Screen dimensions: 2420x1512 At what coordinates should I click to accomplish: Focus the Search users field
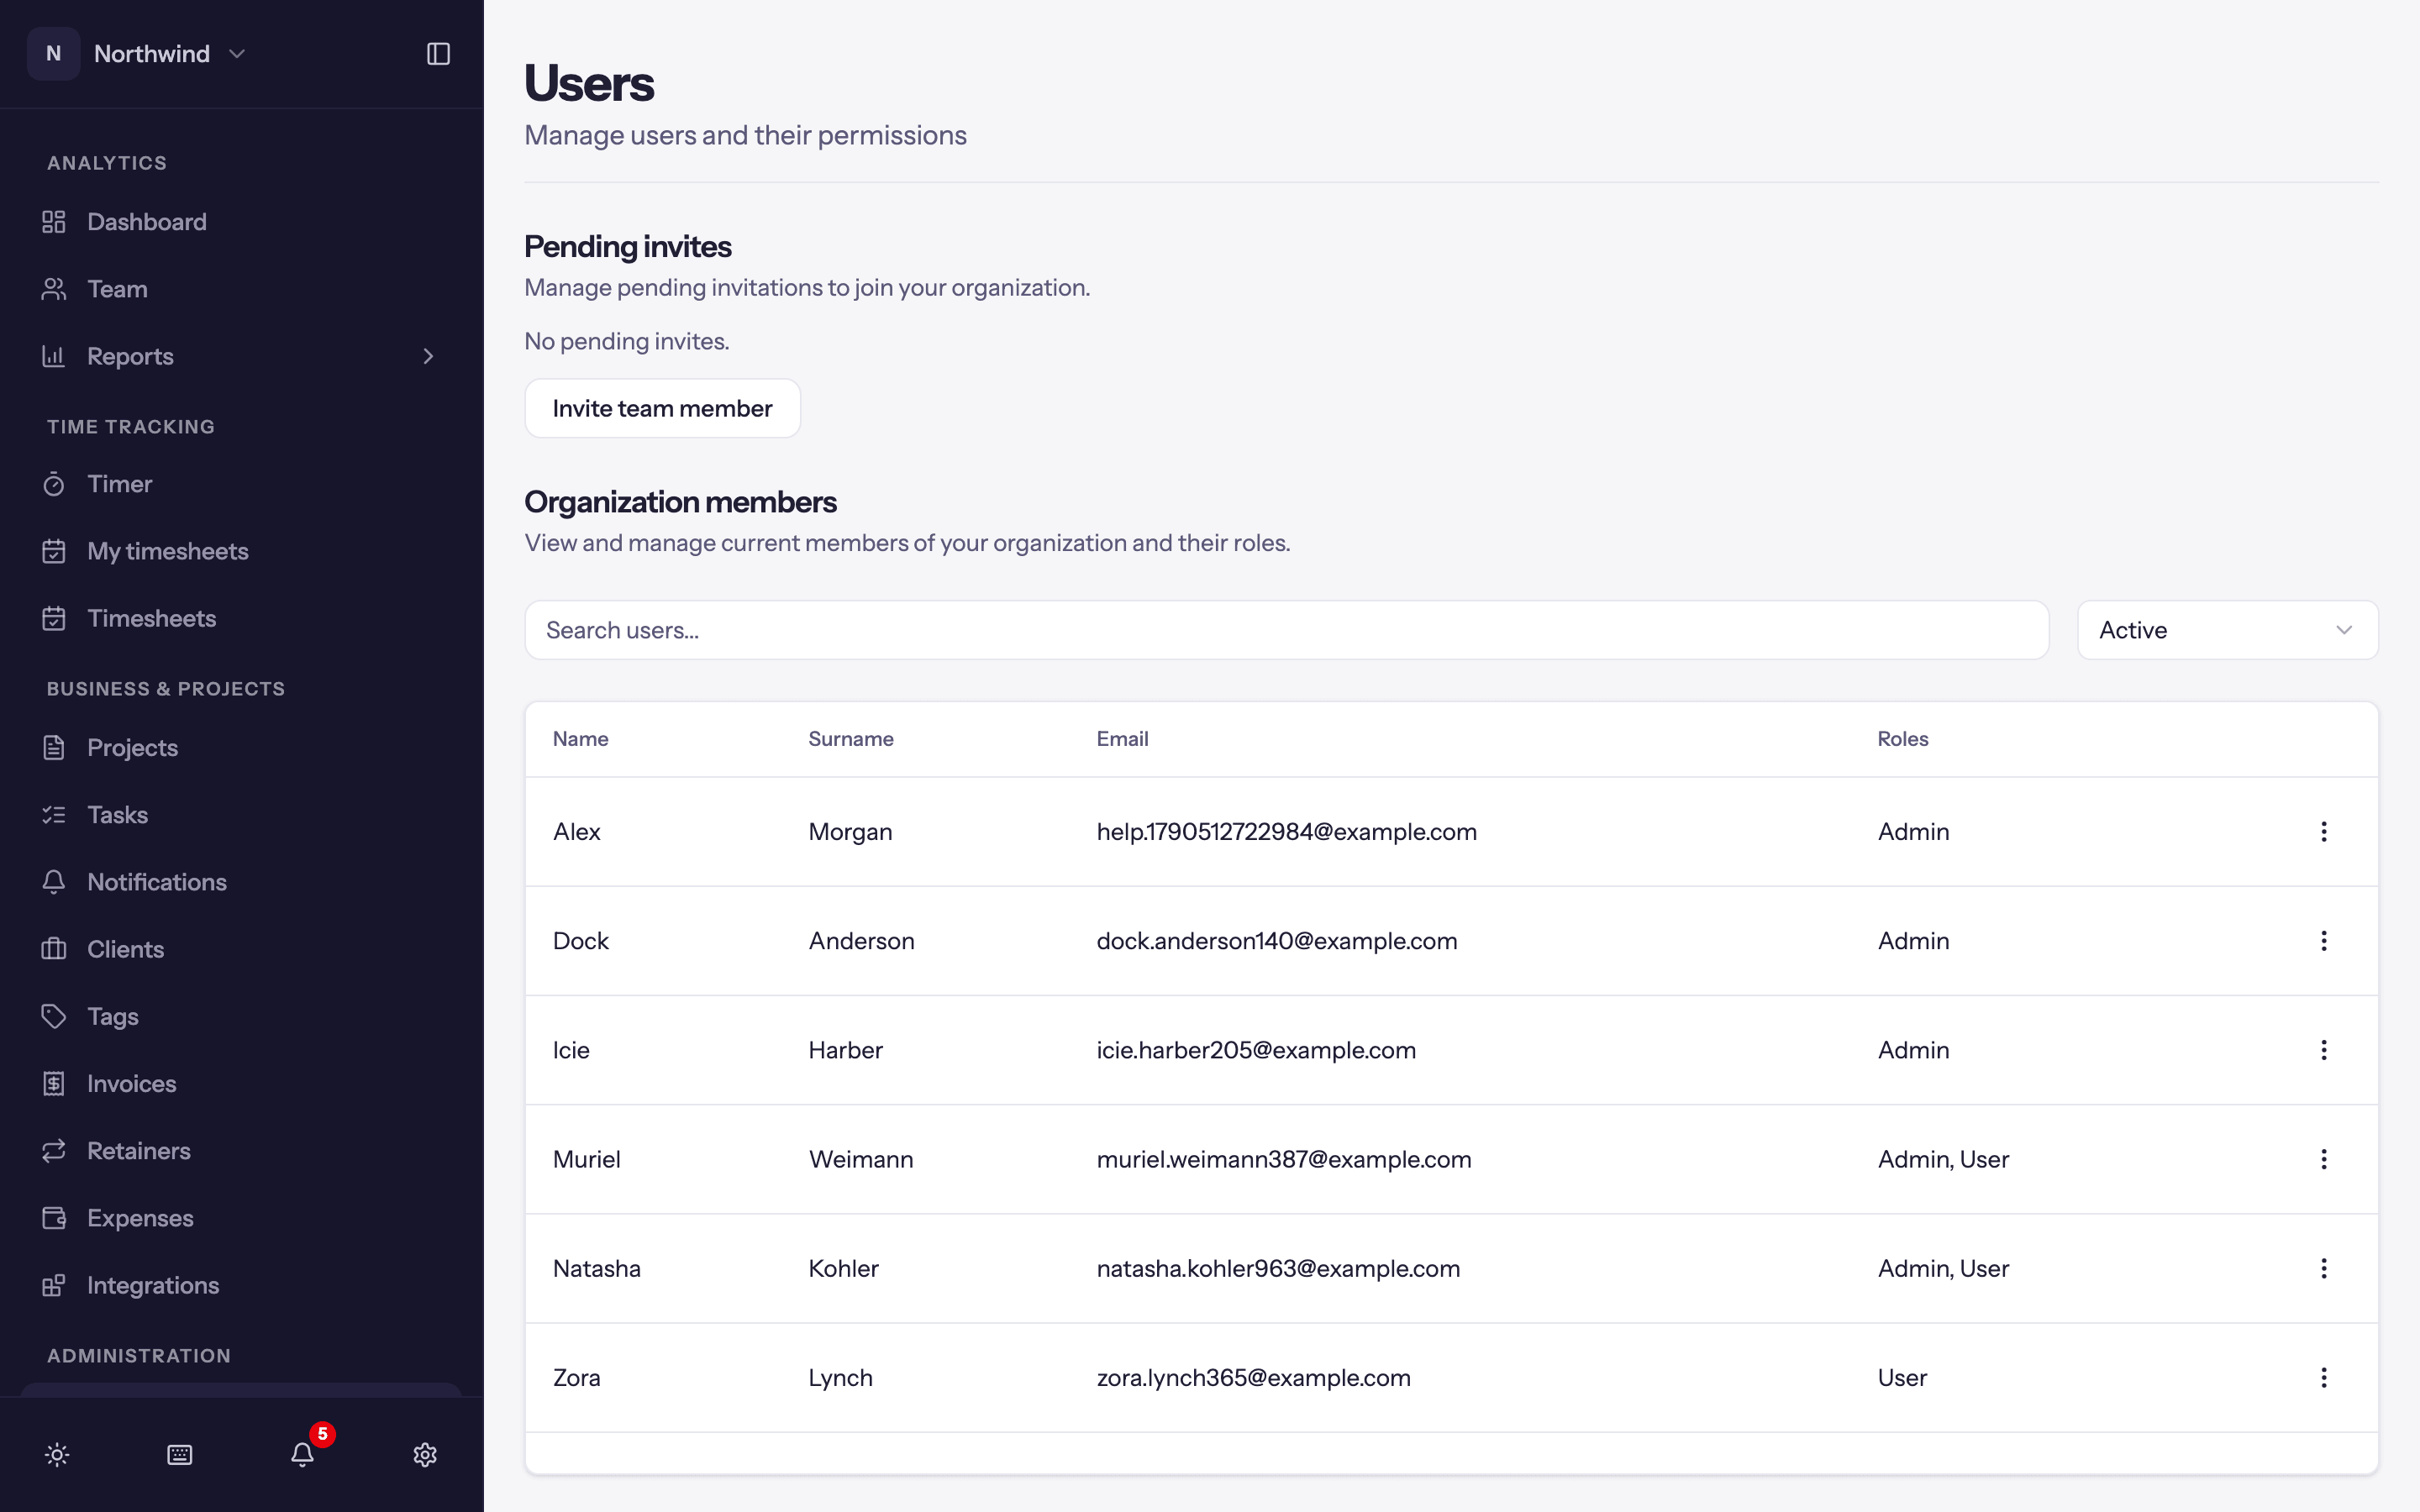1286,630
